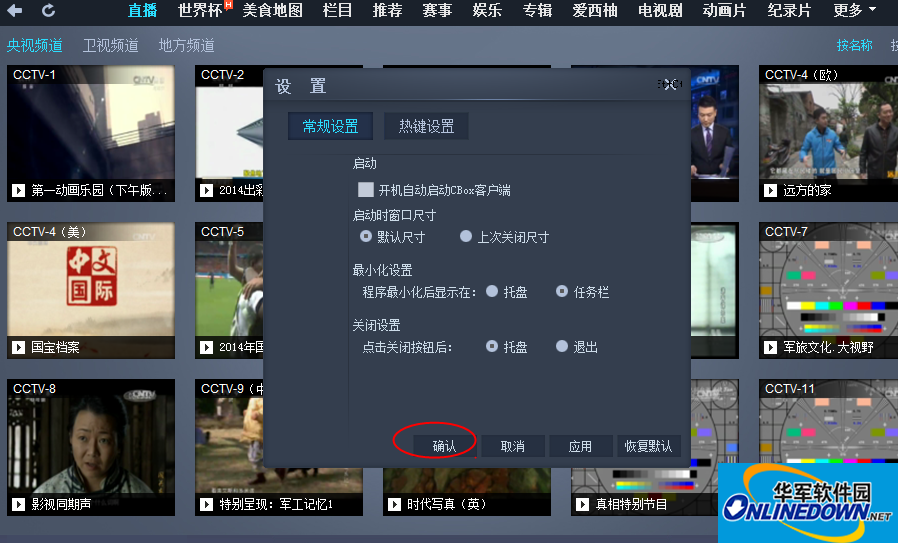Select 上次关闭尺寸 radio option

tap(466, 237)
